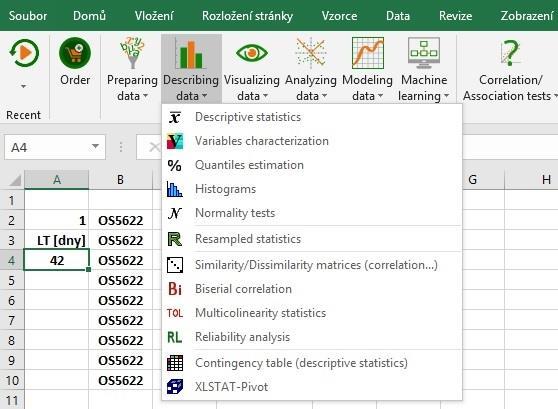
Task: Open Rozložení stránky tab
Action: click(247, 16)
